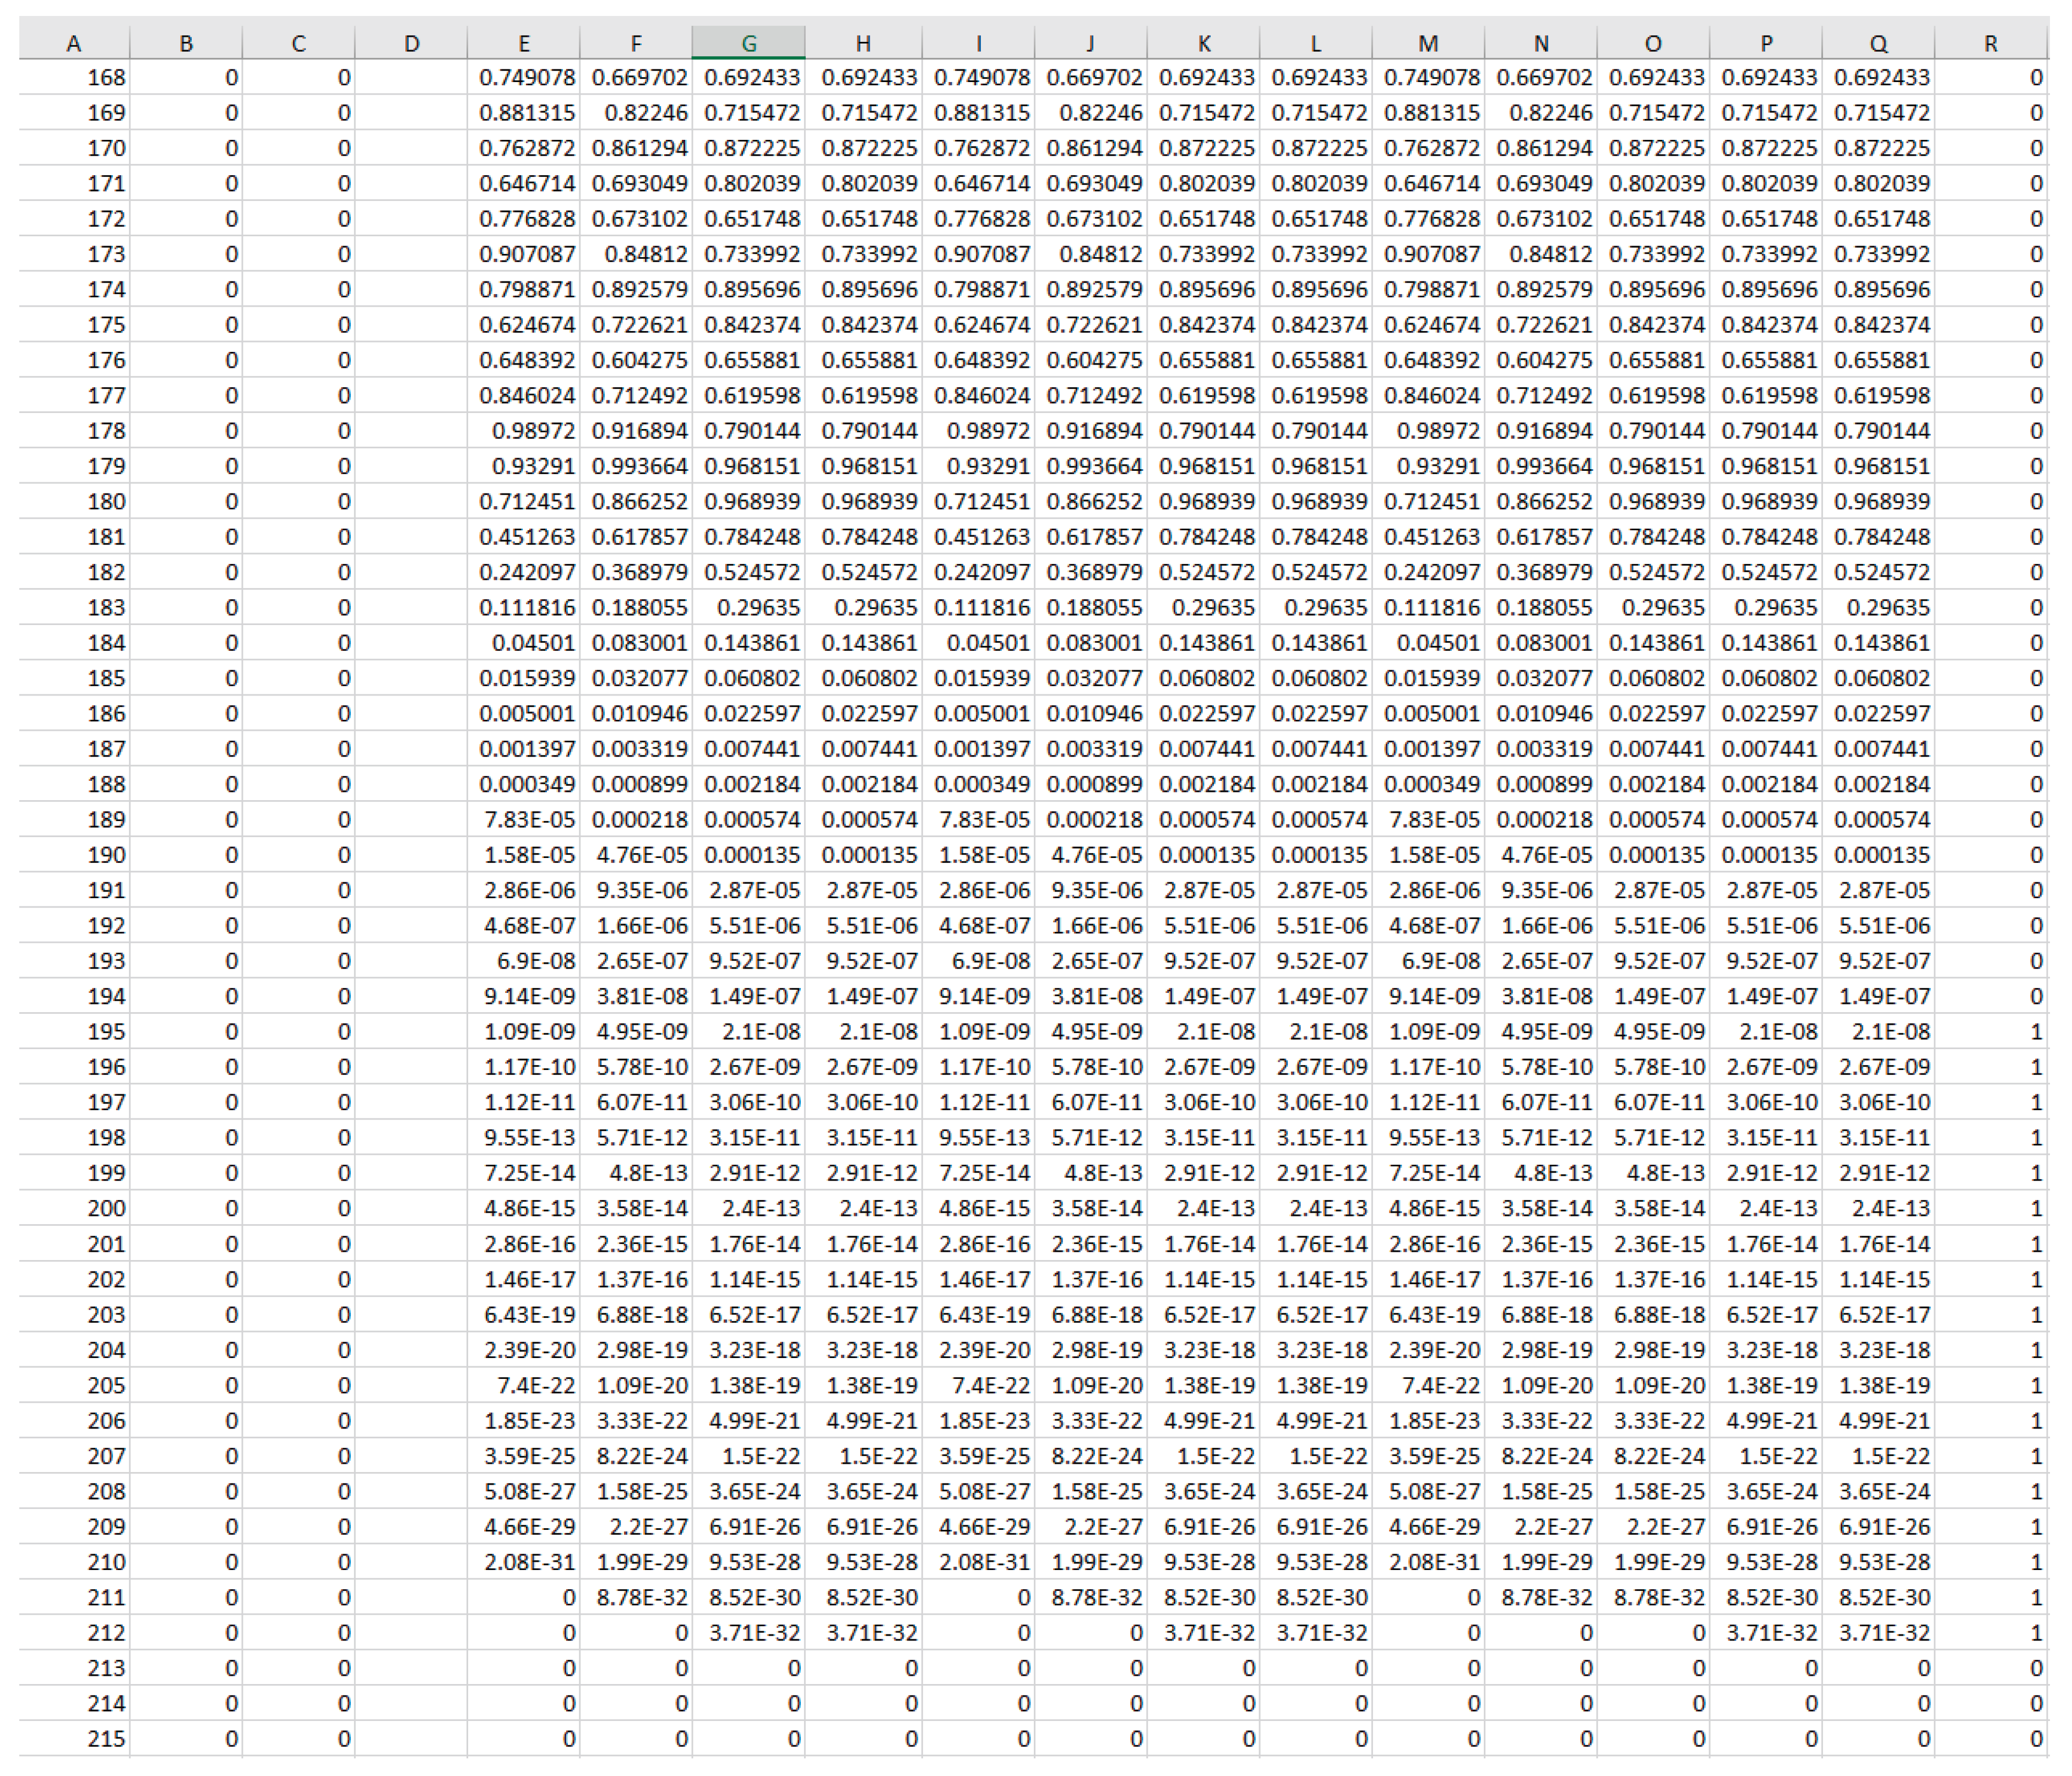Click the cell containing 0.907087 in column E
Viewport: 2072px width, 1776px height.
click(x=523, y=253)
